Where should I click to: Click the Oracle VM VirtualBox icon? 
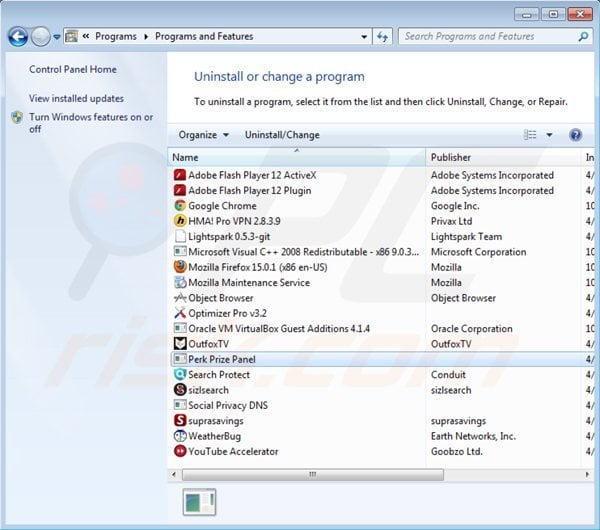[180, 328]
